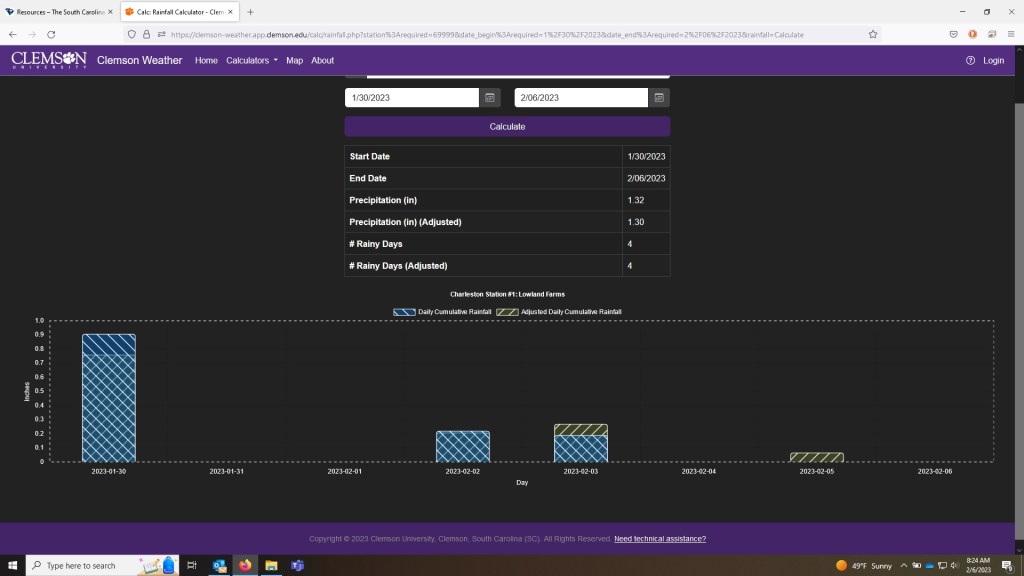Click the Clemson University logo
The height and width of the screenshot is (576, 1024).
(x=49, y=60)
